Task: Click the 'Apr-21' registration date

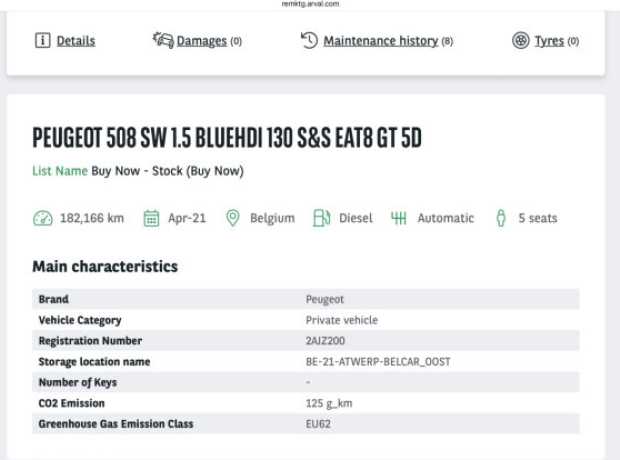Action: click(187, 218)
